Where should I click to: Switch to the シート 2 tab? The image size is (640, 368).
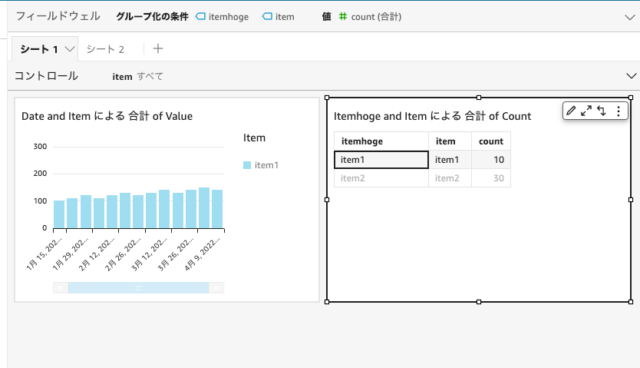(x=105, y=49)
